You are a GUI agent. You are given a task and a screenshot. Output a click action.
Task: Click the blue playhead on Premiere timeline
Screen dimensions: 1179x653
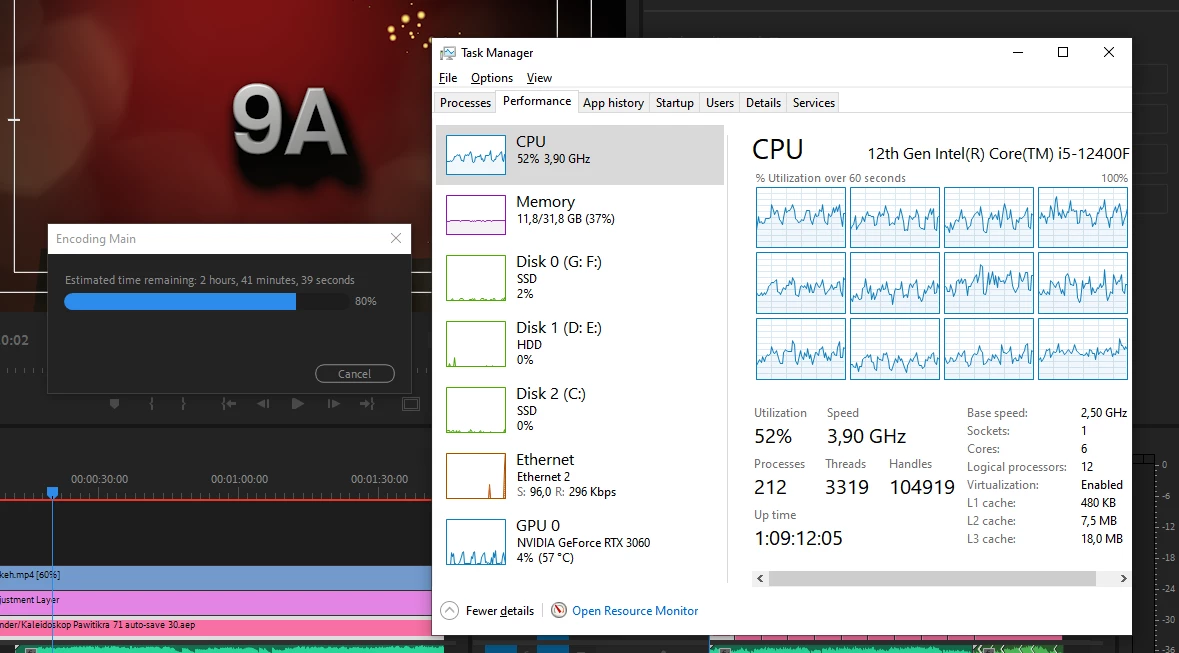tap(53, 492)
